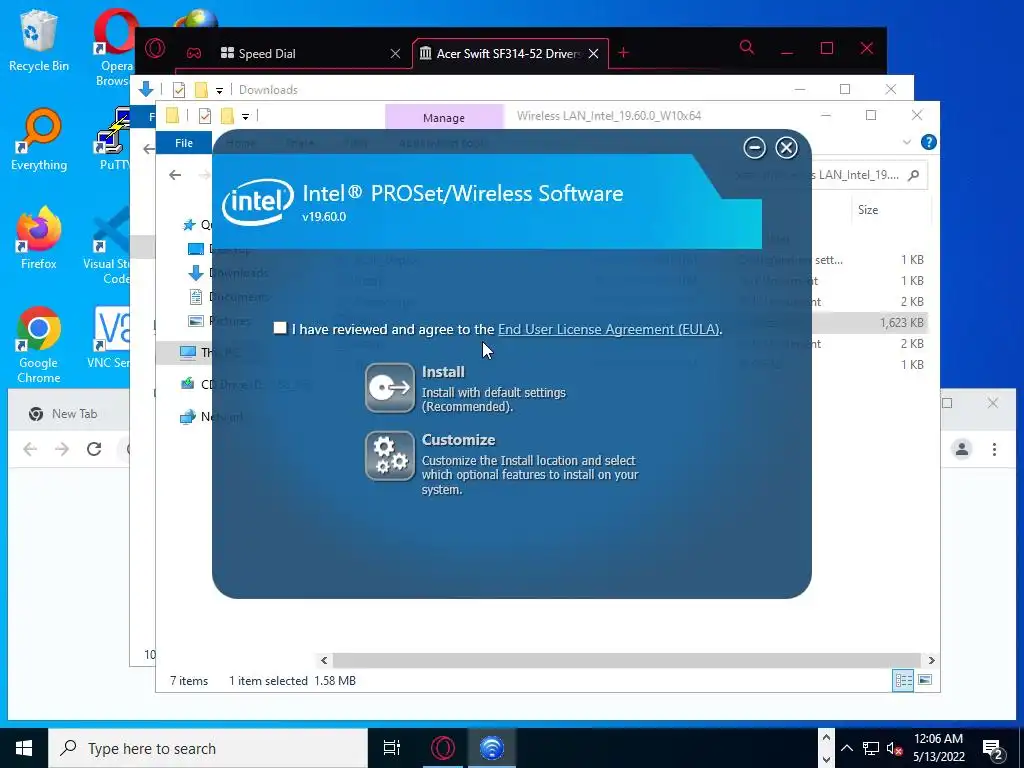Sort files by the Size column header

[868, 210]
